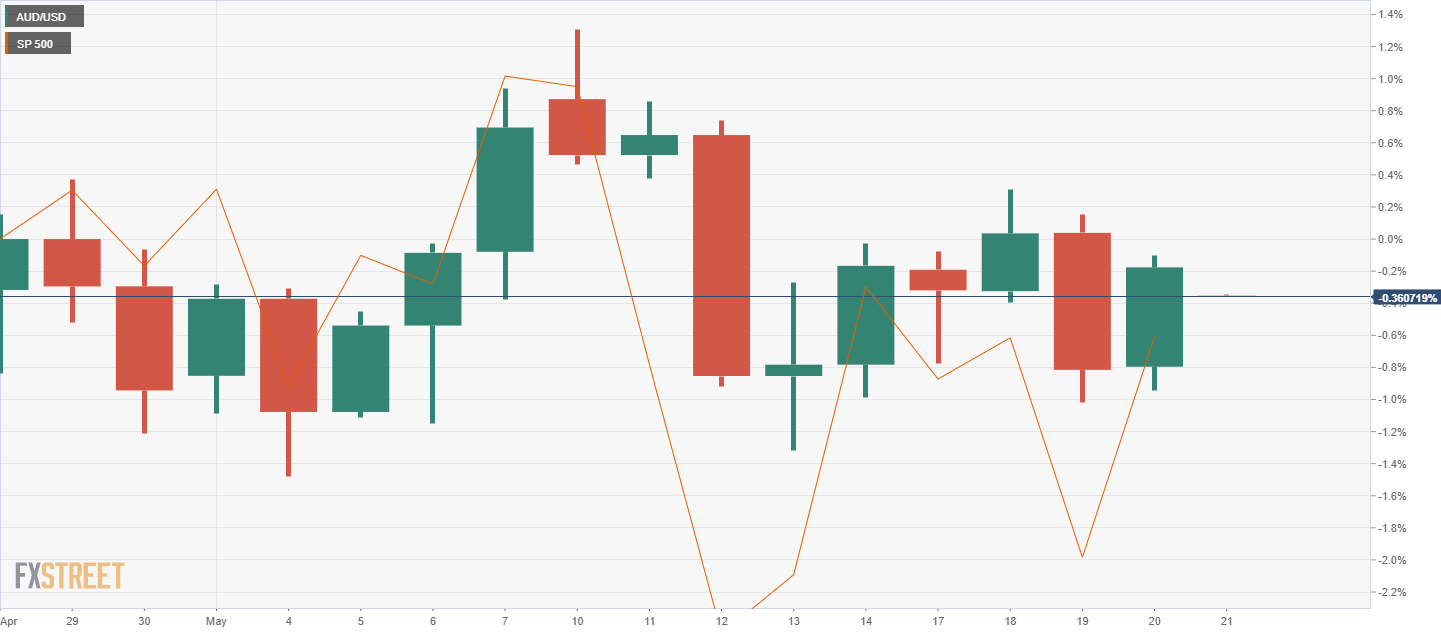Click the green candle on May 7
The width and height of the screenshot is (1441, 634).
[505, 189]
